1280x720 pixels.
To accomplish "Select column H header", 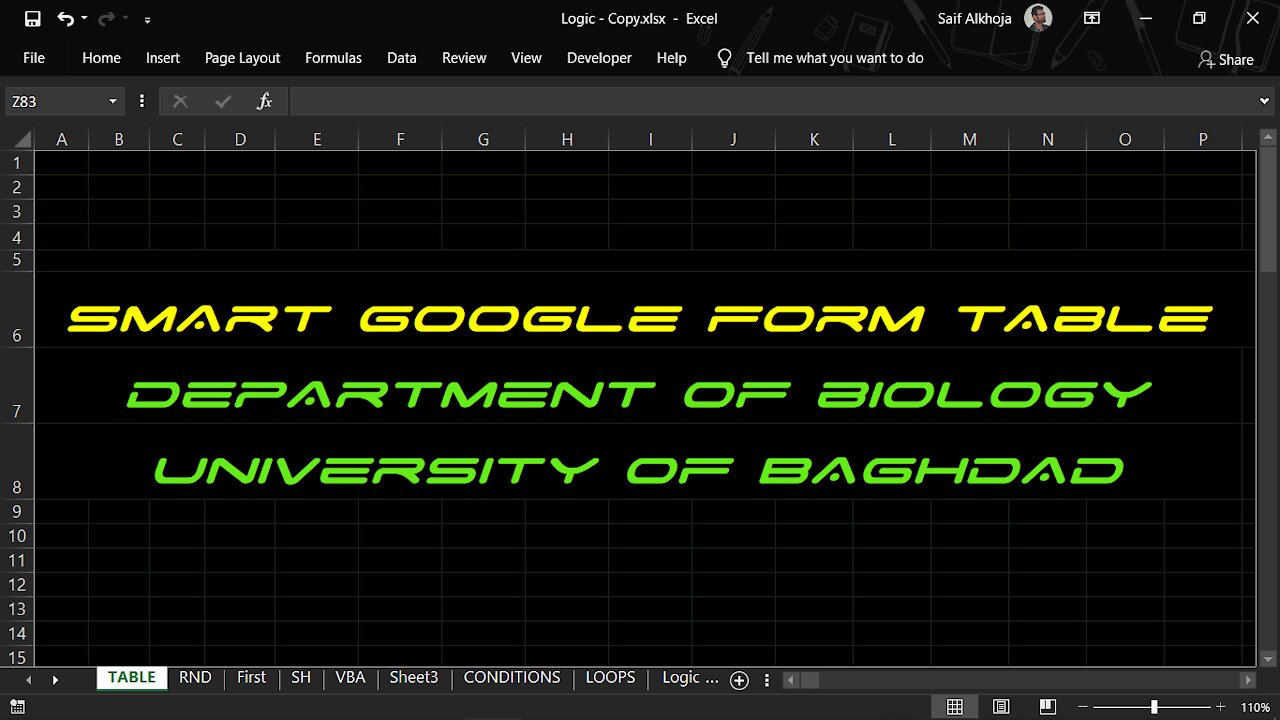I will (x=567, y=140).
